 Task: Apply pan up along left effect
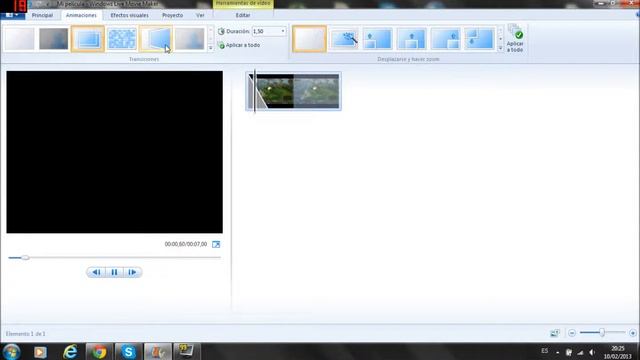pos(378,39)
